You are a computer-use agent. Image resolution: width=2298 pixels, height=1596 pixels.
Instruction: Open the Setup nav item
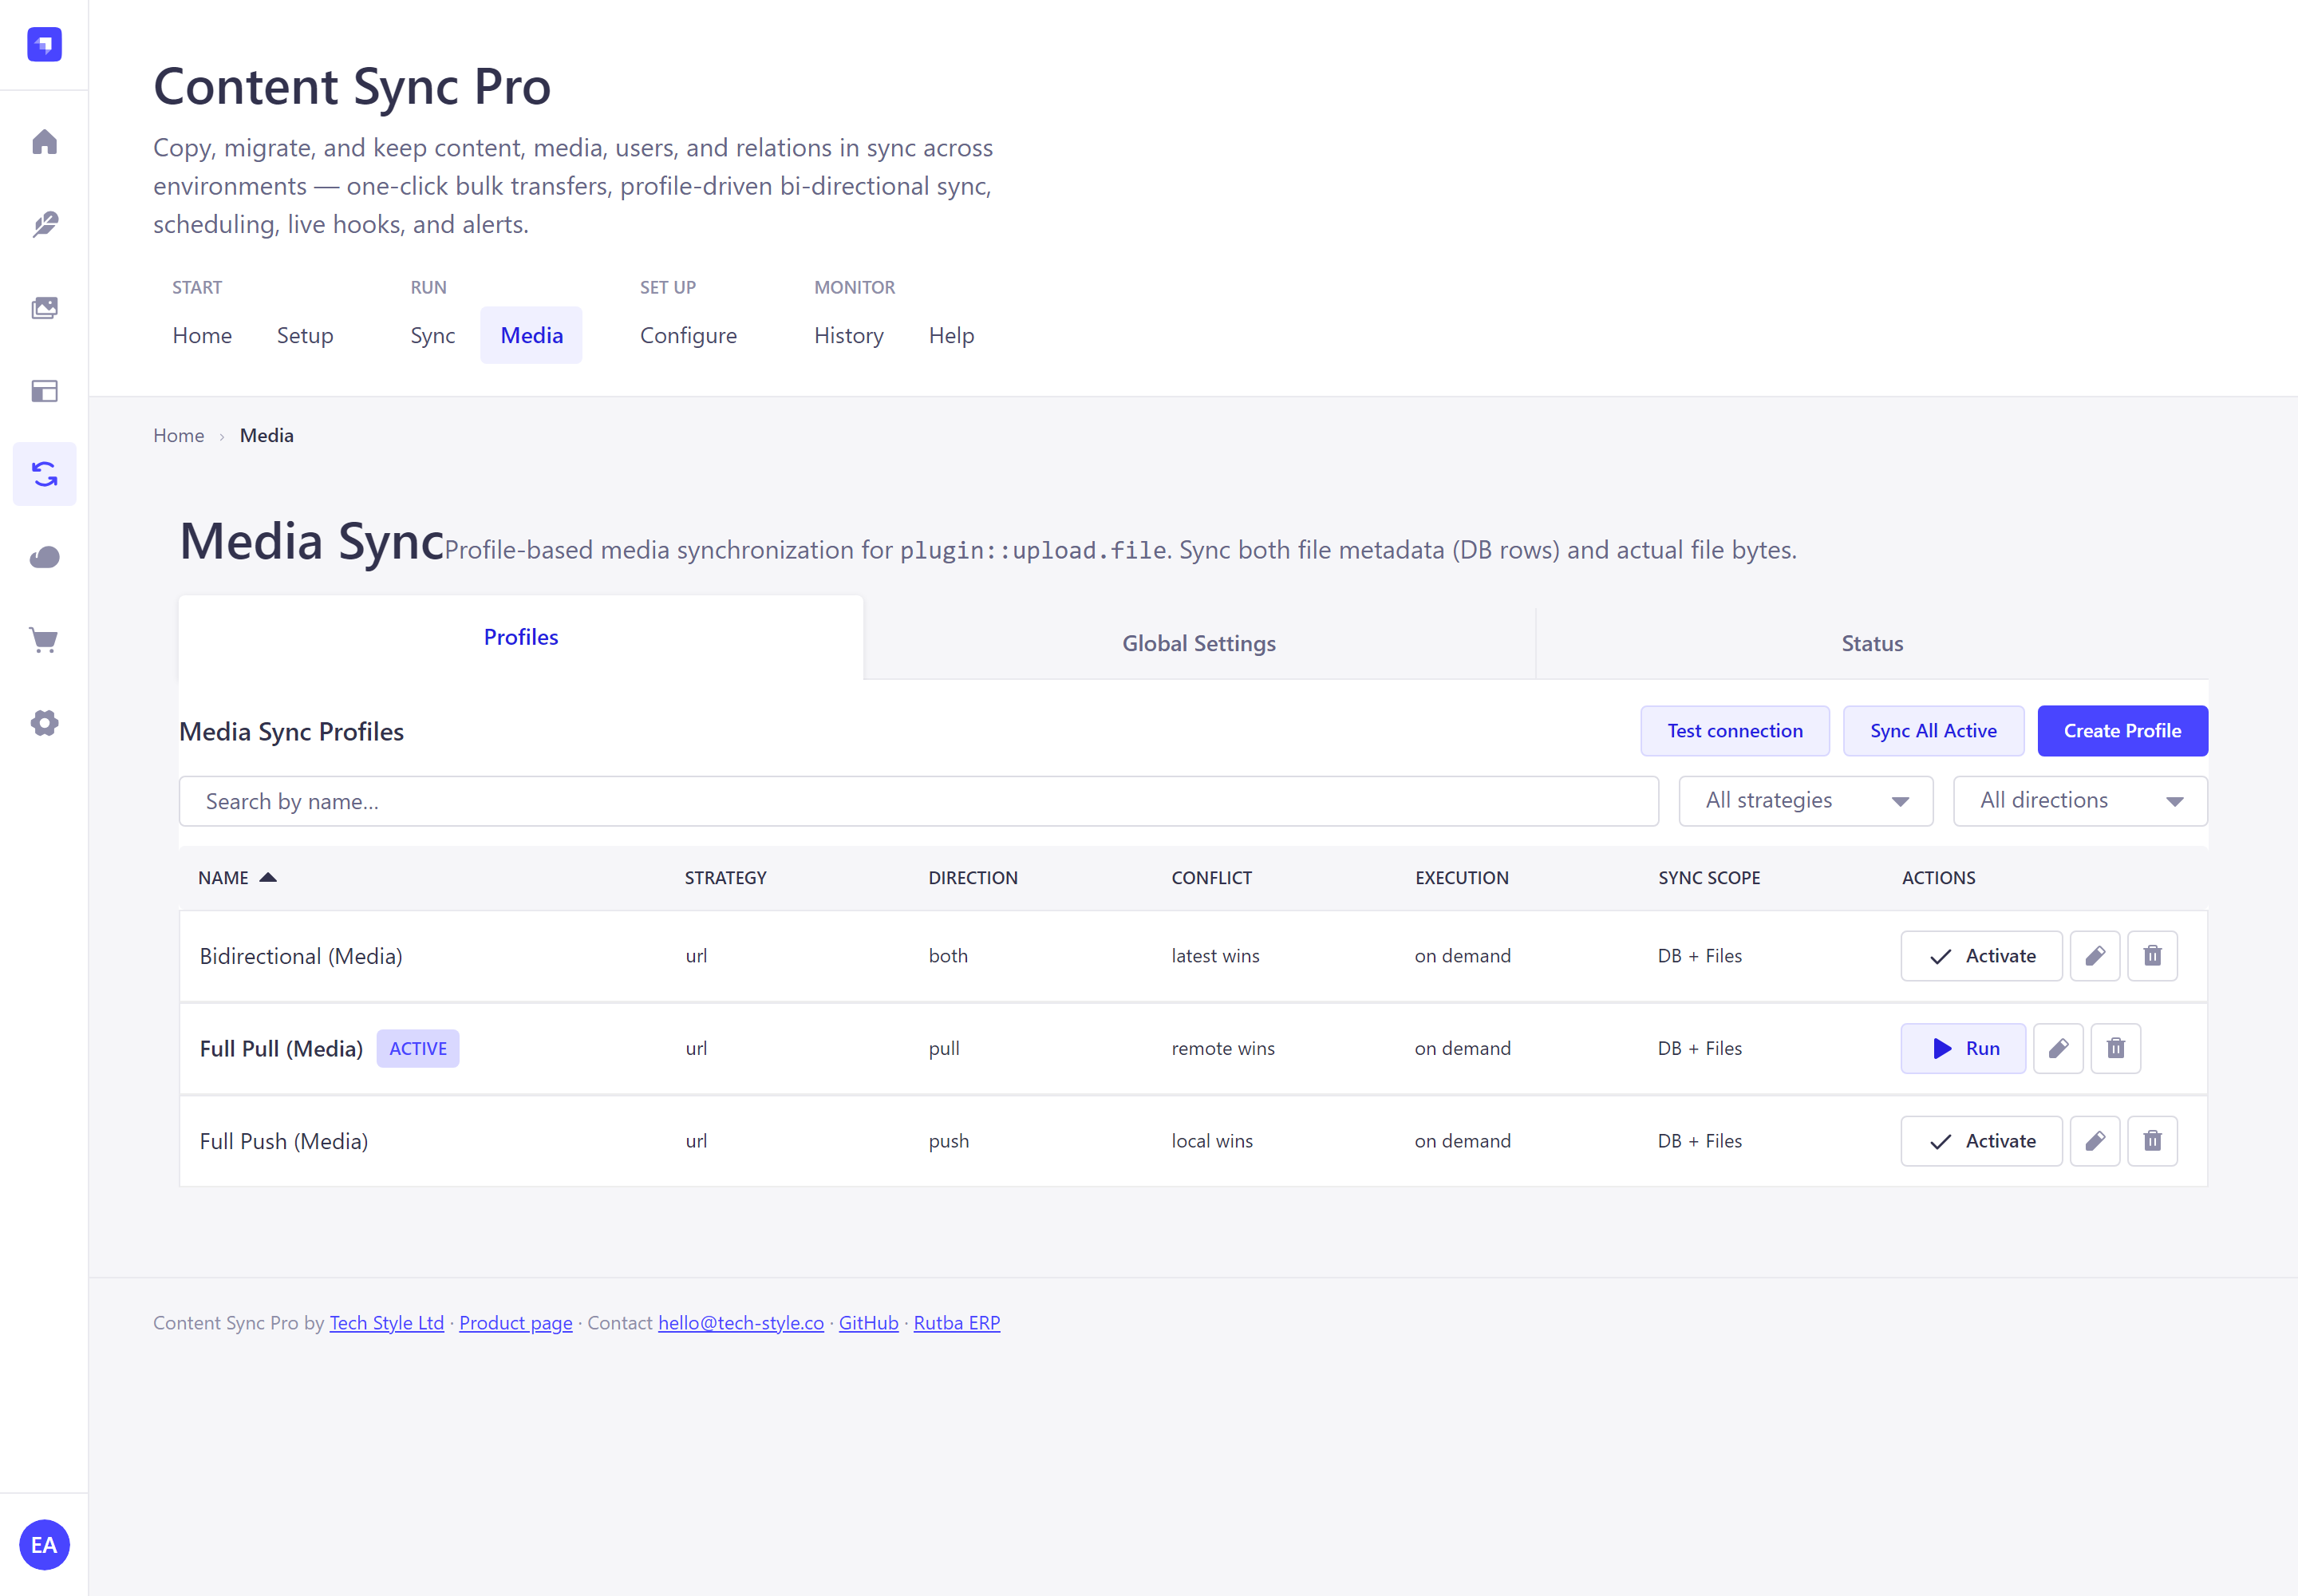pos(305,335)
